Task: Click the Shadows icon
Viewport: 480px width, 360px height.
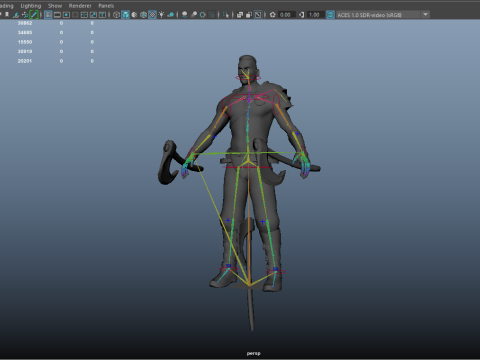Action: coord(170,15)
